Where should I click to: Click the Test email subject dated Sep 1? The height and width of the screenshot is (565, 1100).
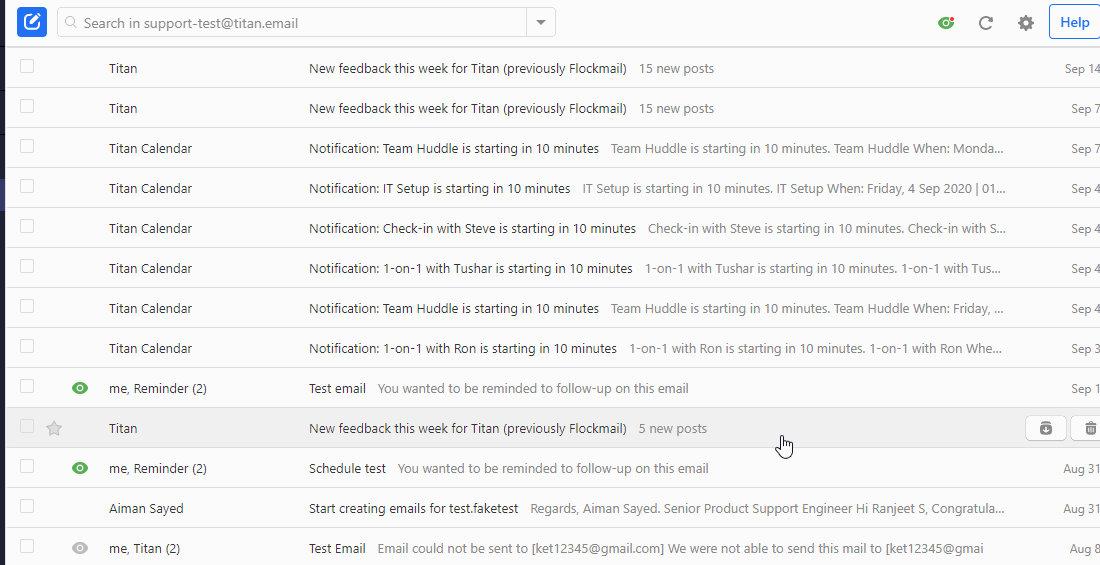[x=337, y=388]
